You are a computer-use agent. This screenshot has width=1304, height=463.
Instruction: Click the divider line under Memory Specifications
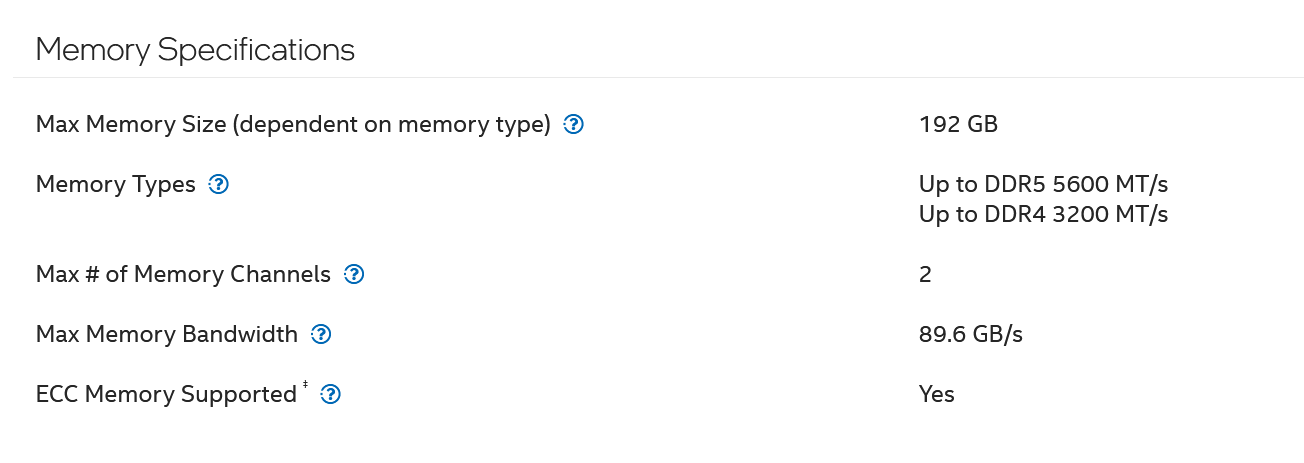coord(657,77)
